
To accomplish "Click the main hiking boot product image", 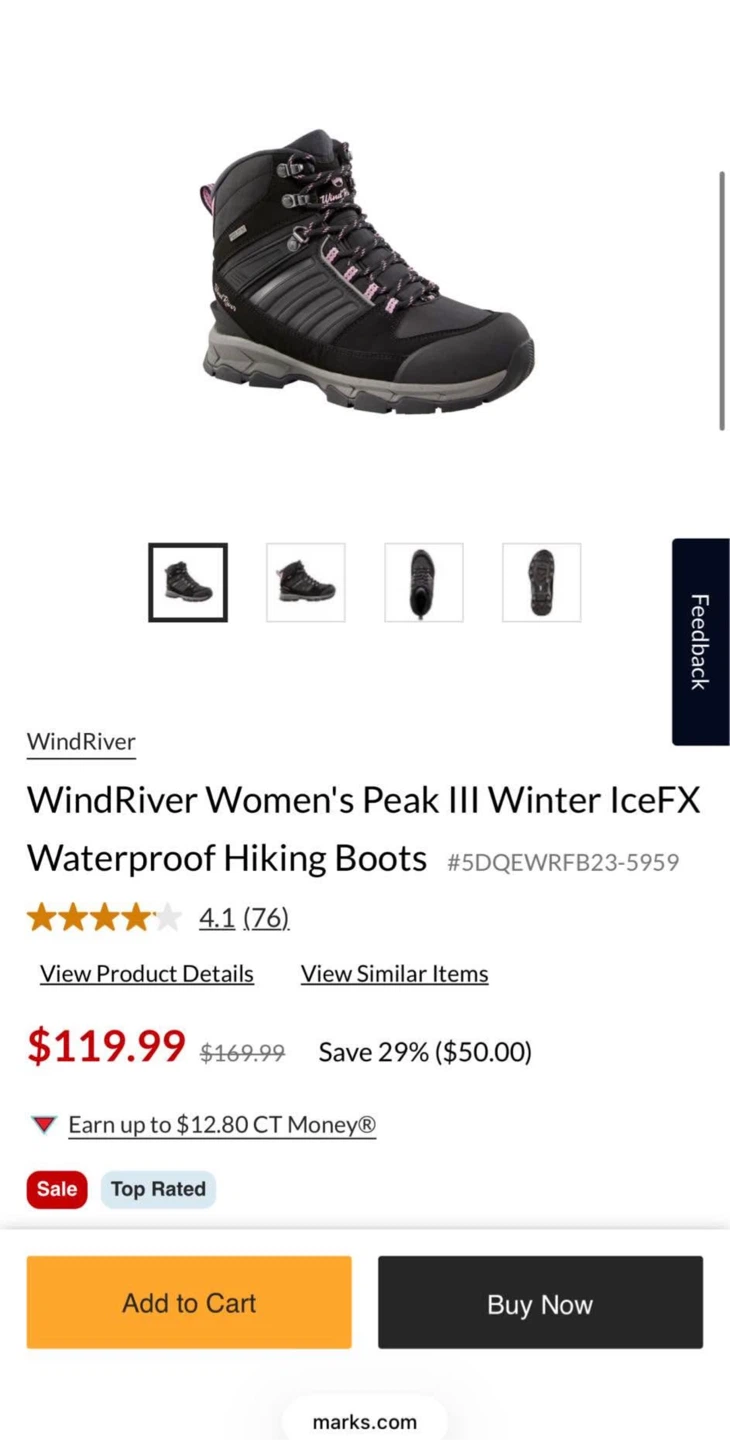I will (365, 271).
